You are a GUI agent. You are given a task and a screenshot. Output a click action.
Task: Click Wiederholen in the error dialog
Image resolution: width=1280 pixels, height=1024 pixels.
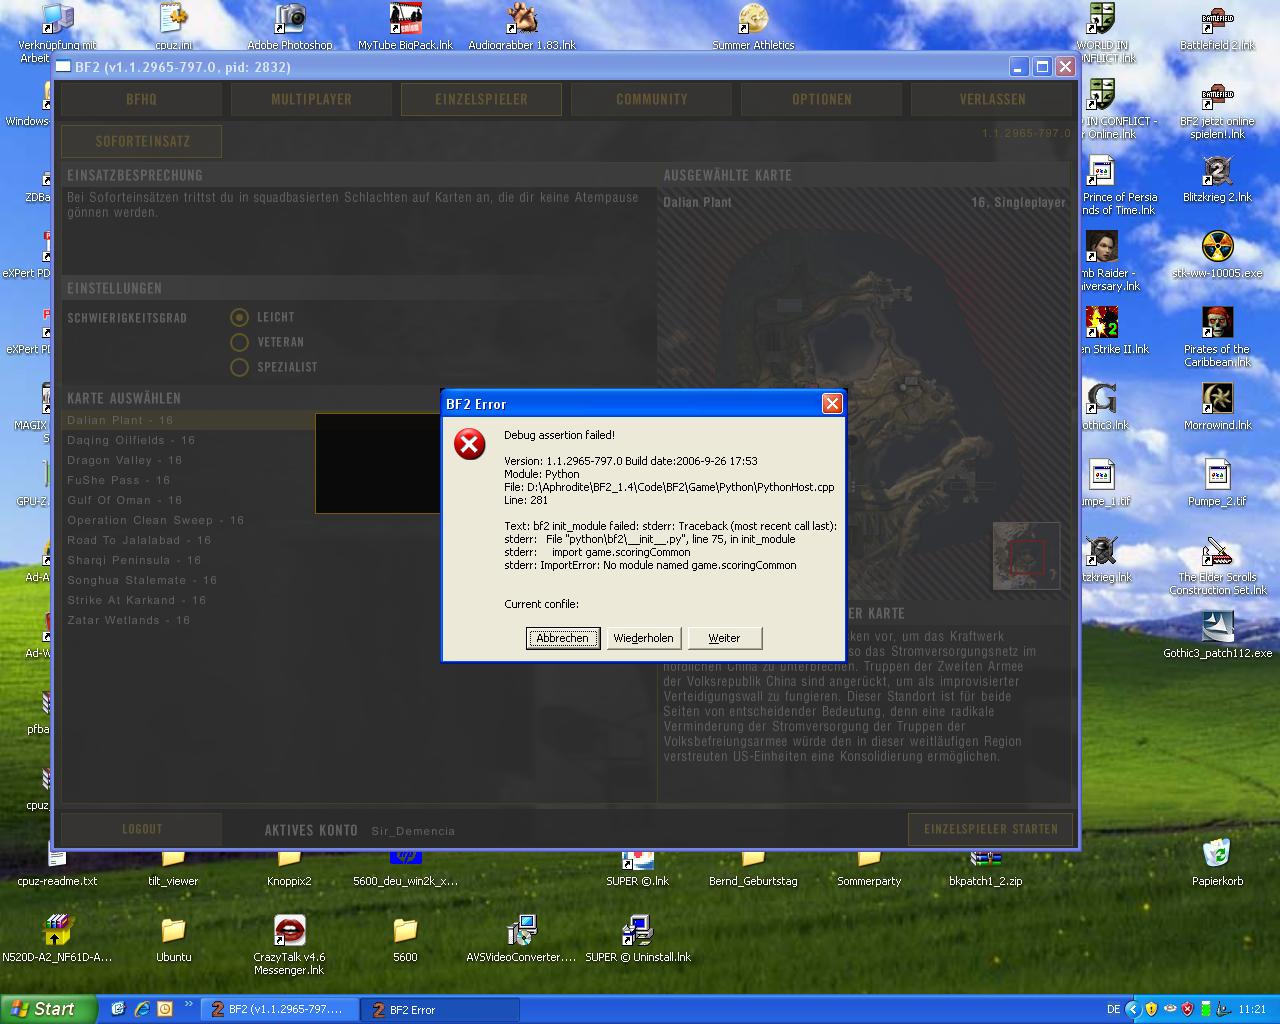tap(643, 638)
